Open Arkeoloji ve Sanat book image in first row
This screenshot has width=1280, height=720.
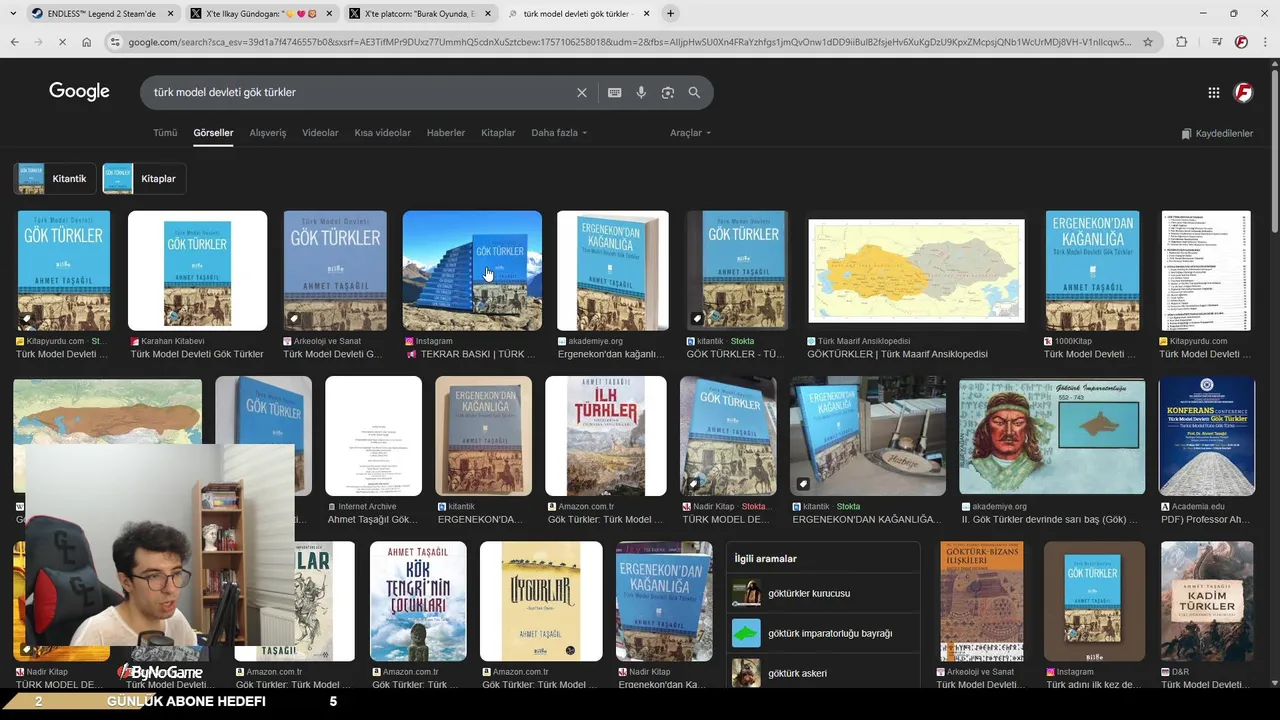coord(335,271)
